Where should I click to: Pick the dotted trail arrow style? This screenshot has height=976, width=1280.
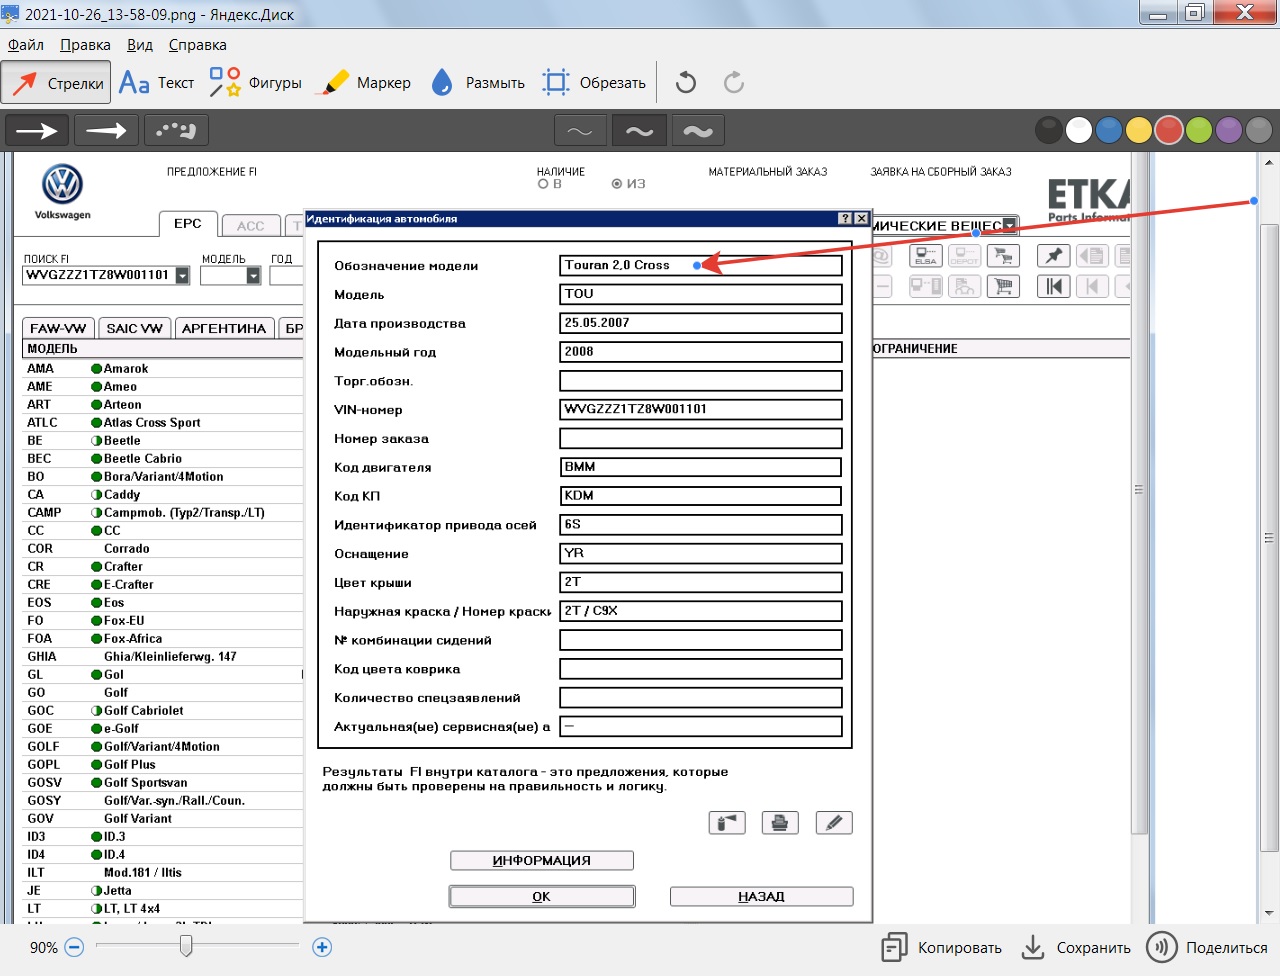[176, 130]
